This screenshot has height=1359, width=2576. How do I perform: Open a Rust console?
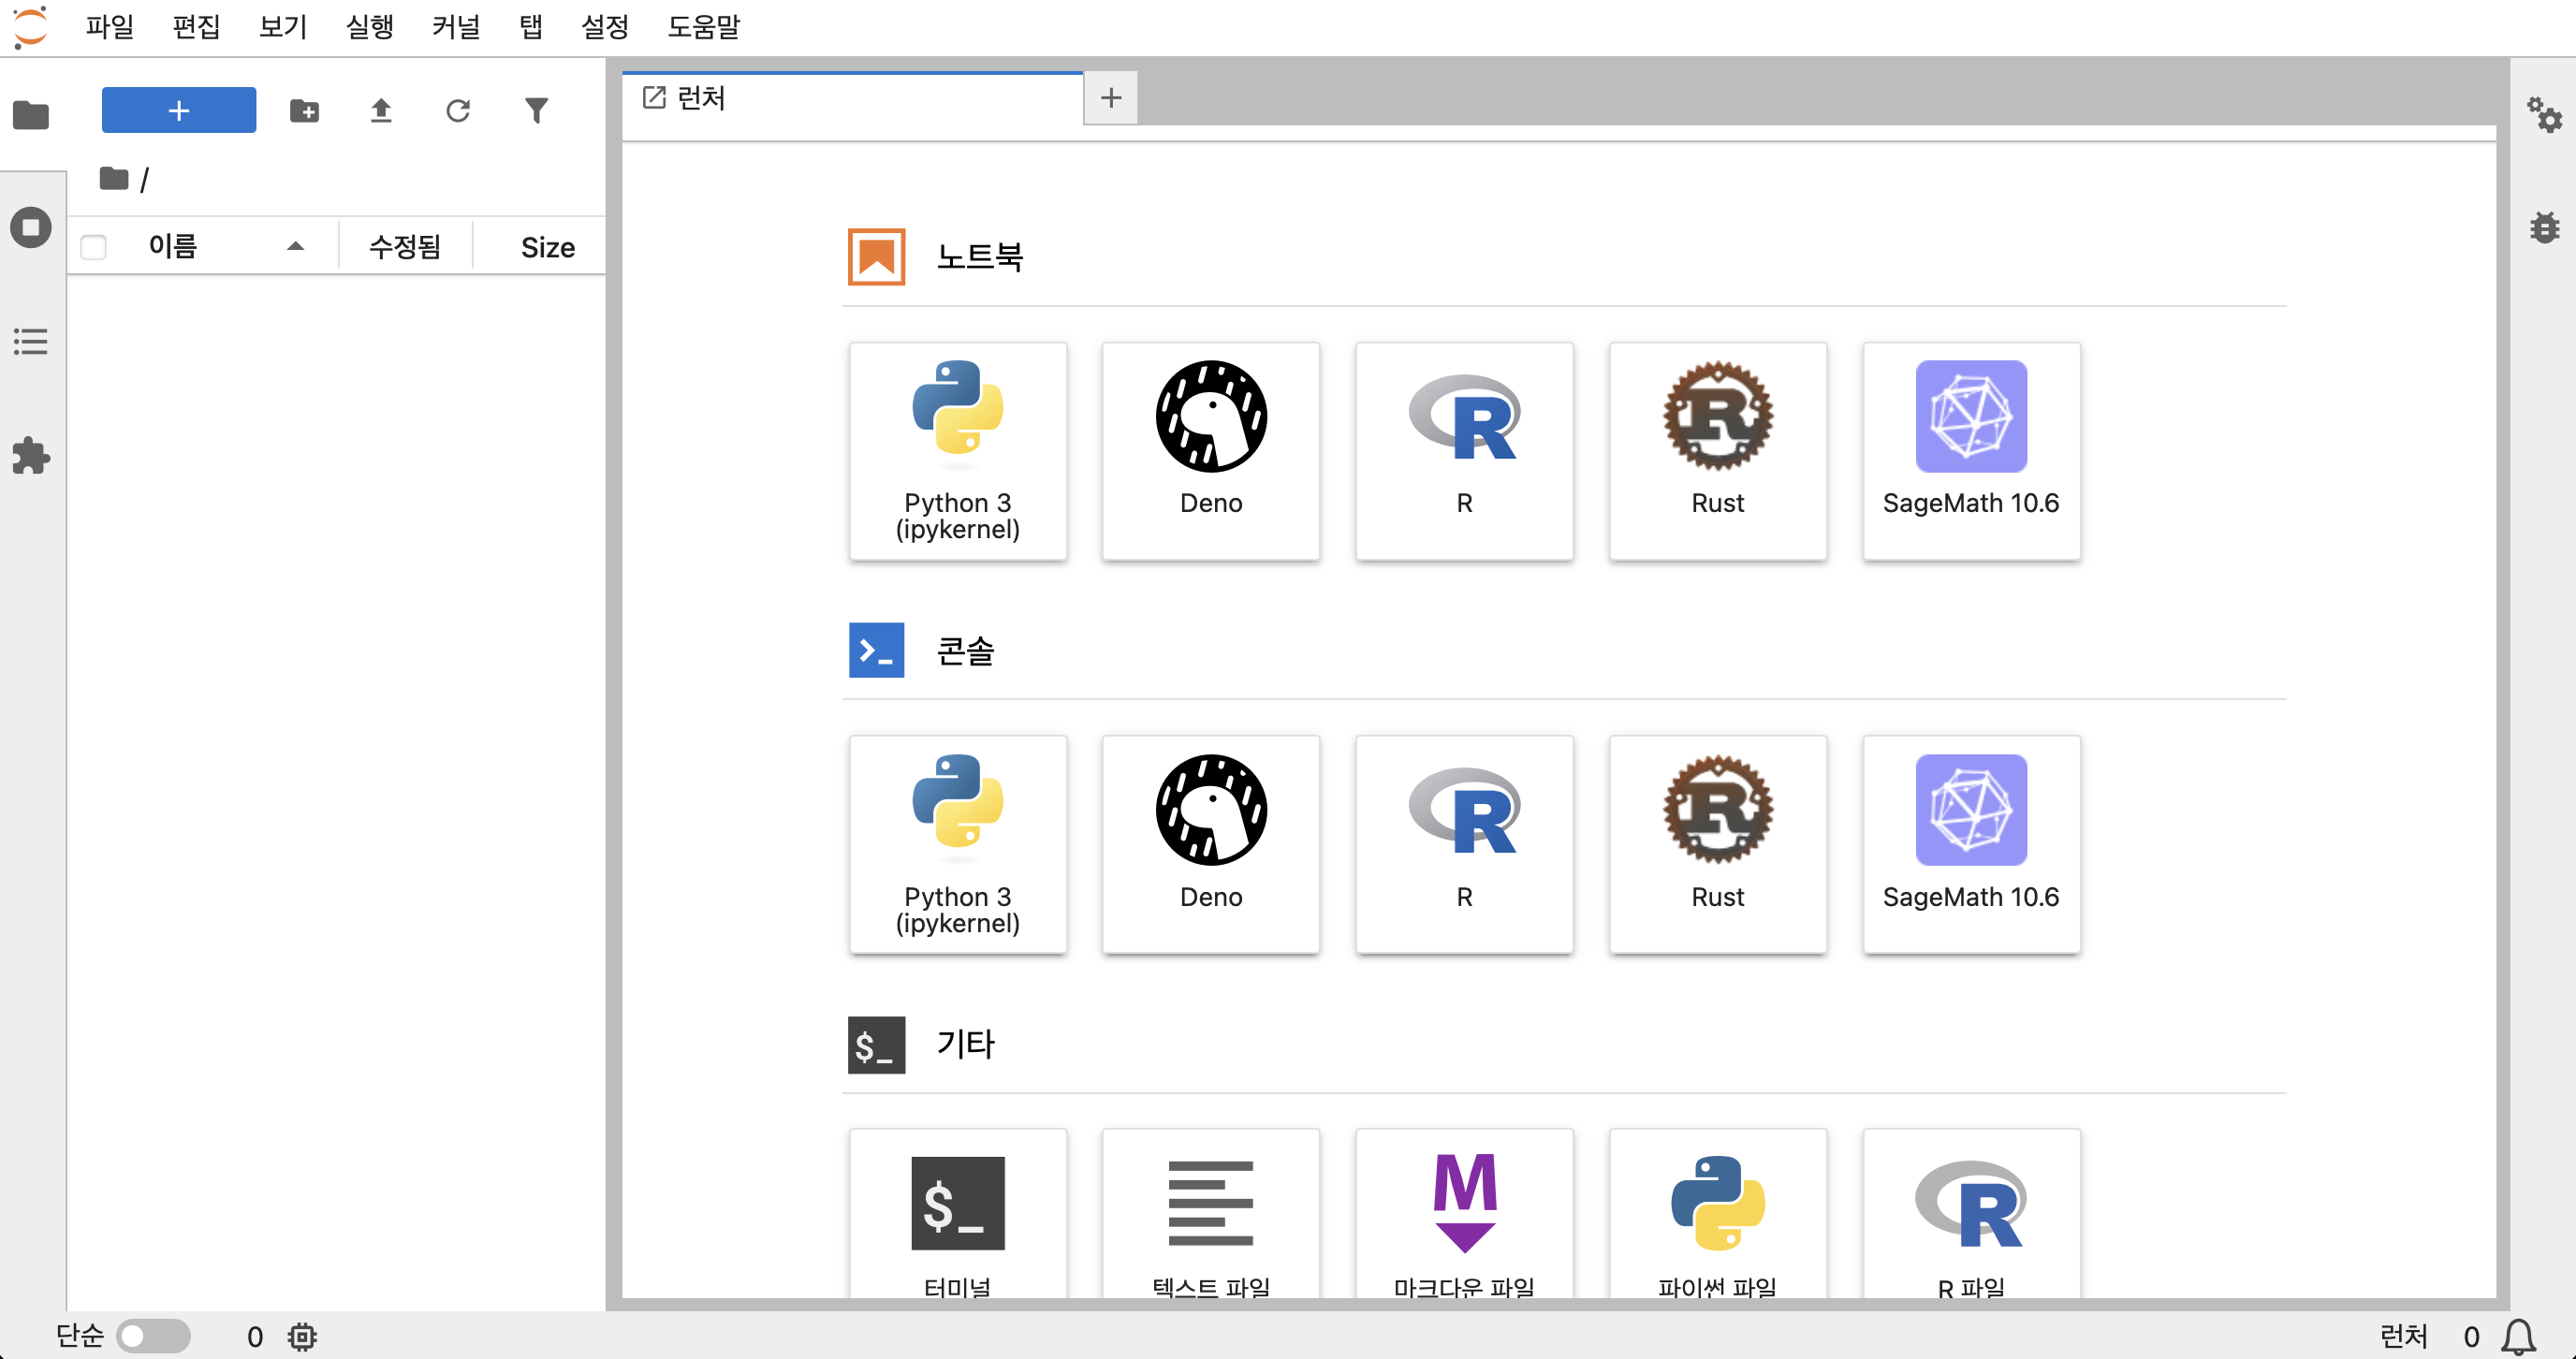[x=1718, y=845]
